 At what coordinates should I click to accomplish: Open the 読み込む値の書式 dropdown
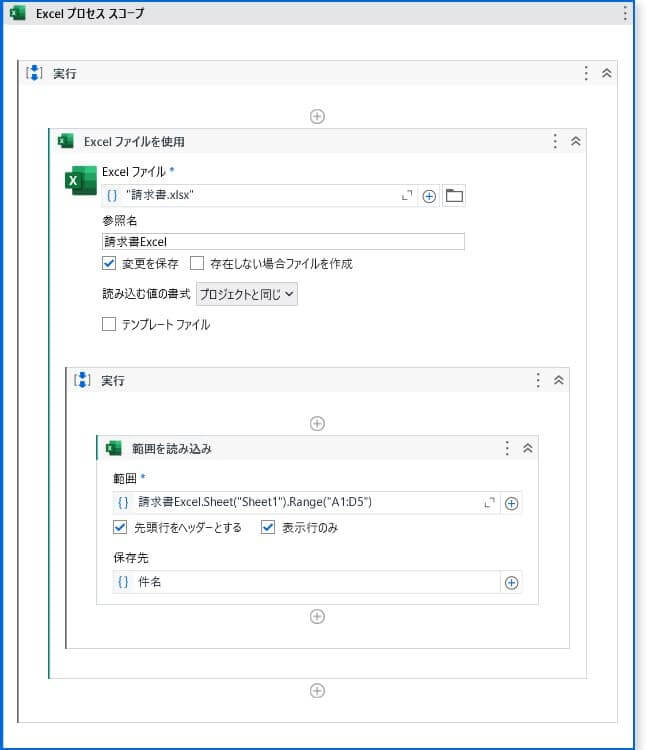(247, 294)
